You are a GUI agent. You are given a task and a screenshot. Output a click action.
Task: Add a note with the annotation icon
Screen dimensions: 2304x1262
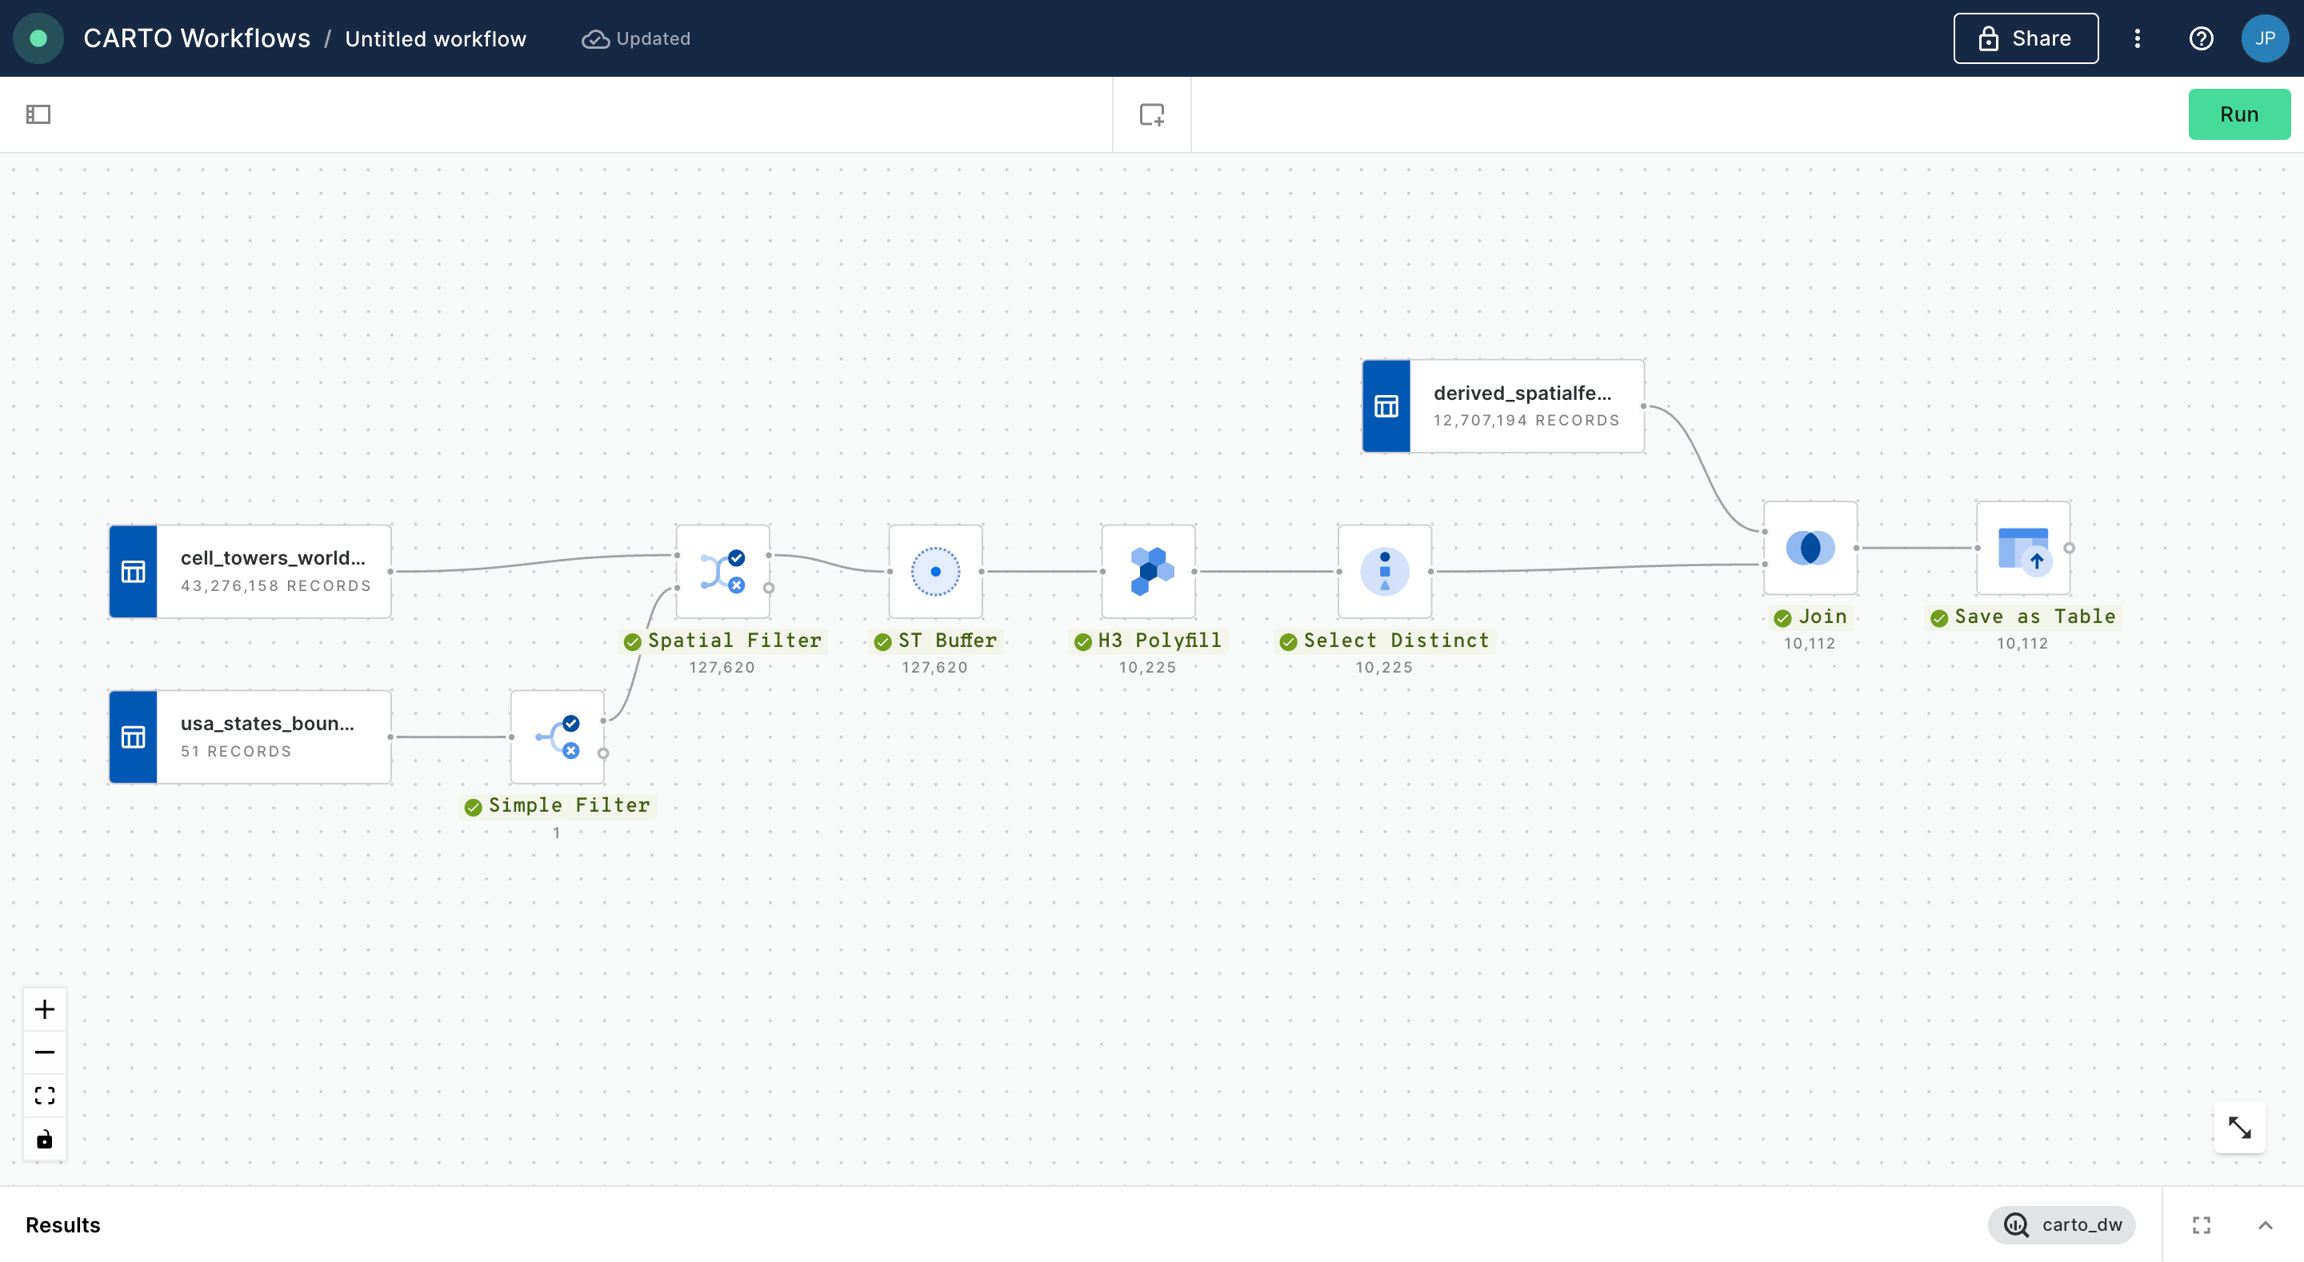point(1152,115)
